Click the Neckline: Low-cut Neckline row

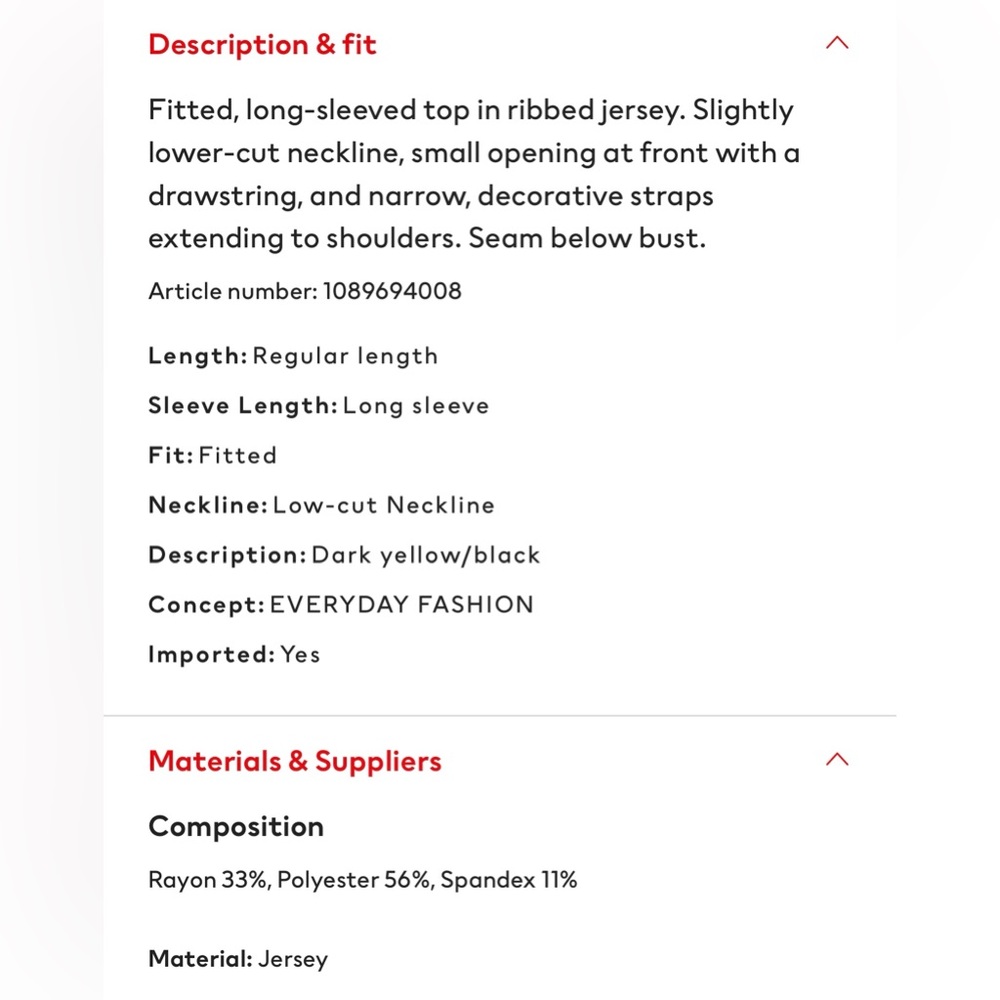[321, 505]
